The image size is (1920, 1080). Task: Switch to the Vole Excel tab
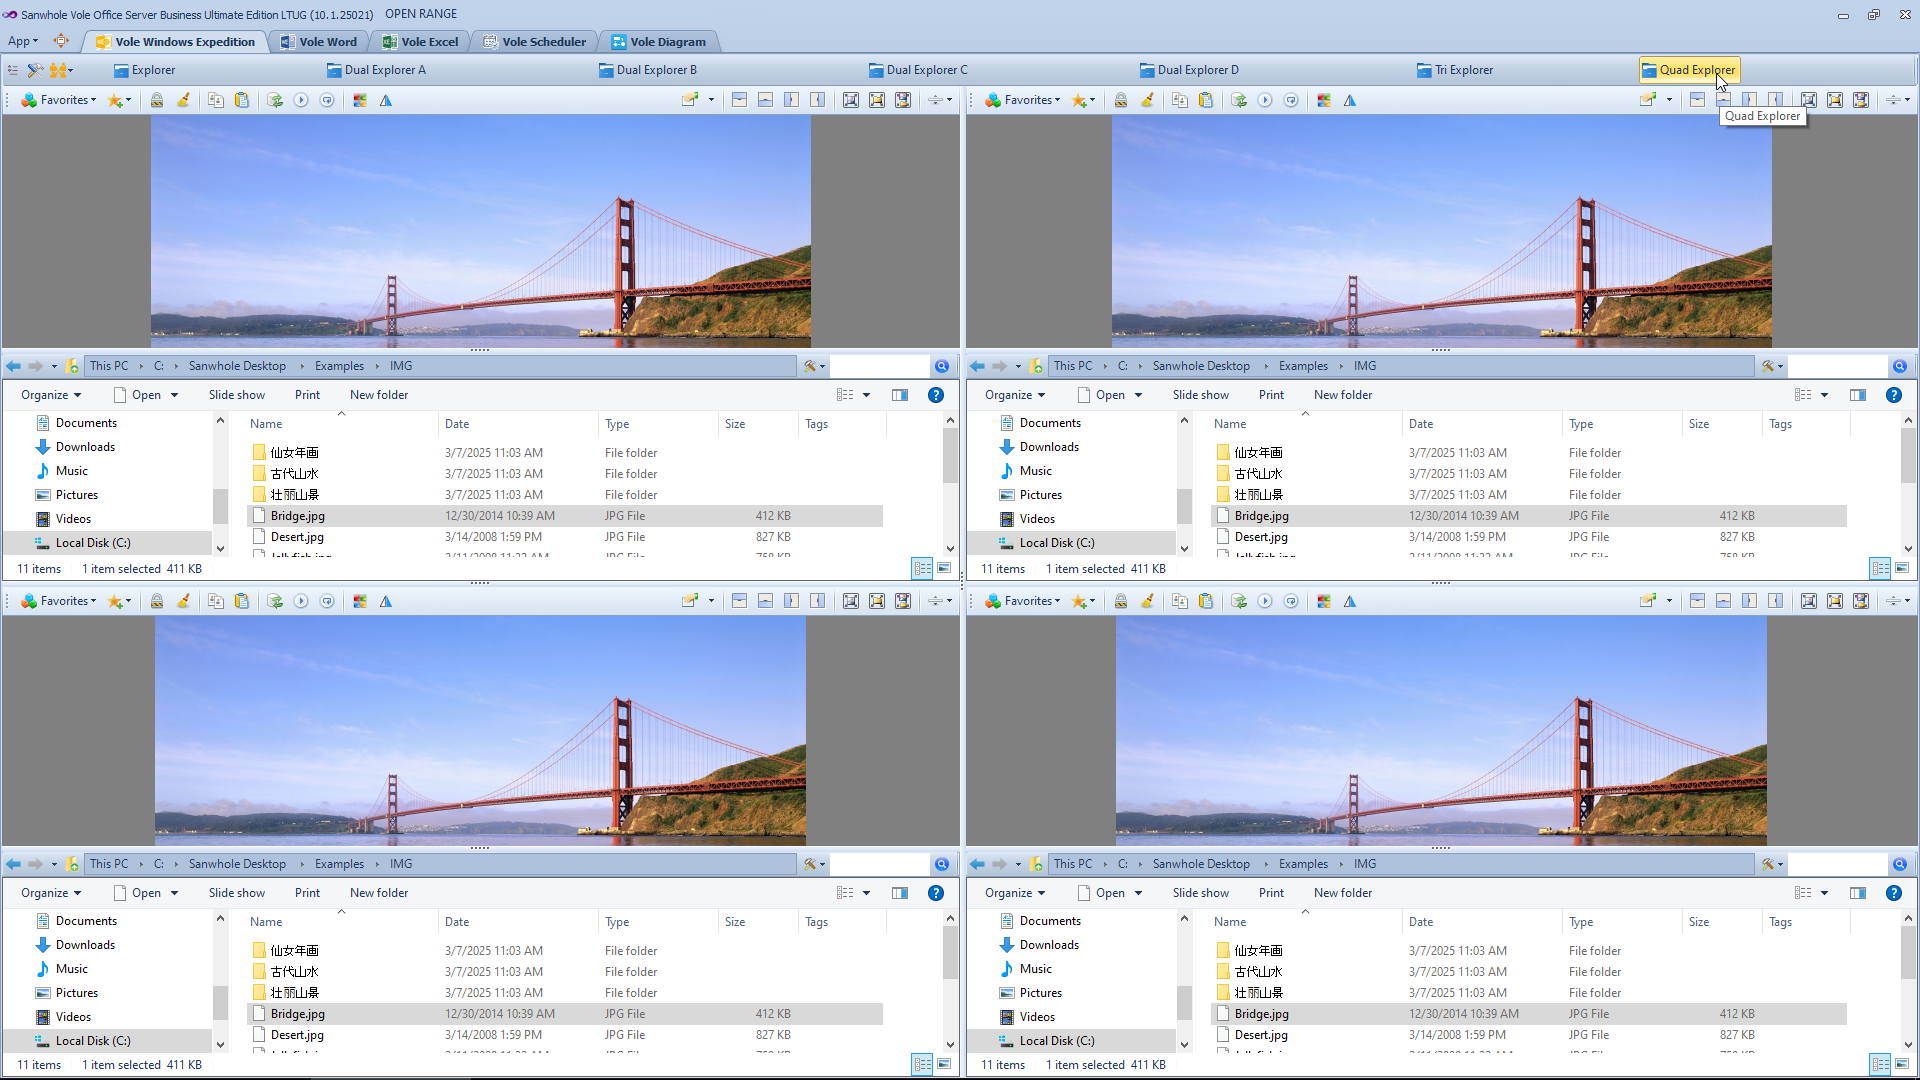tap(421, 42)
